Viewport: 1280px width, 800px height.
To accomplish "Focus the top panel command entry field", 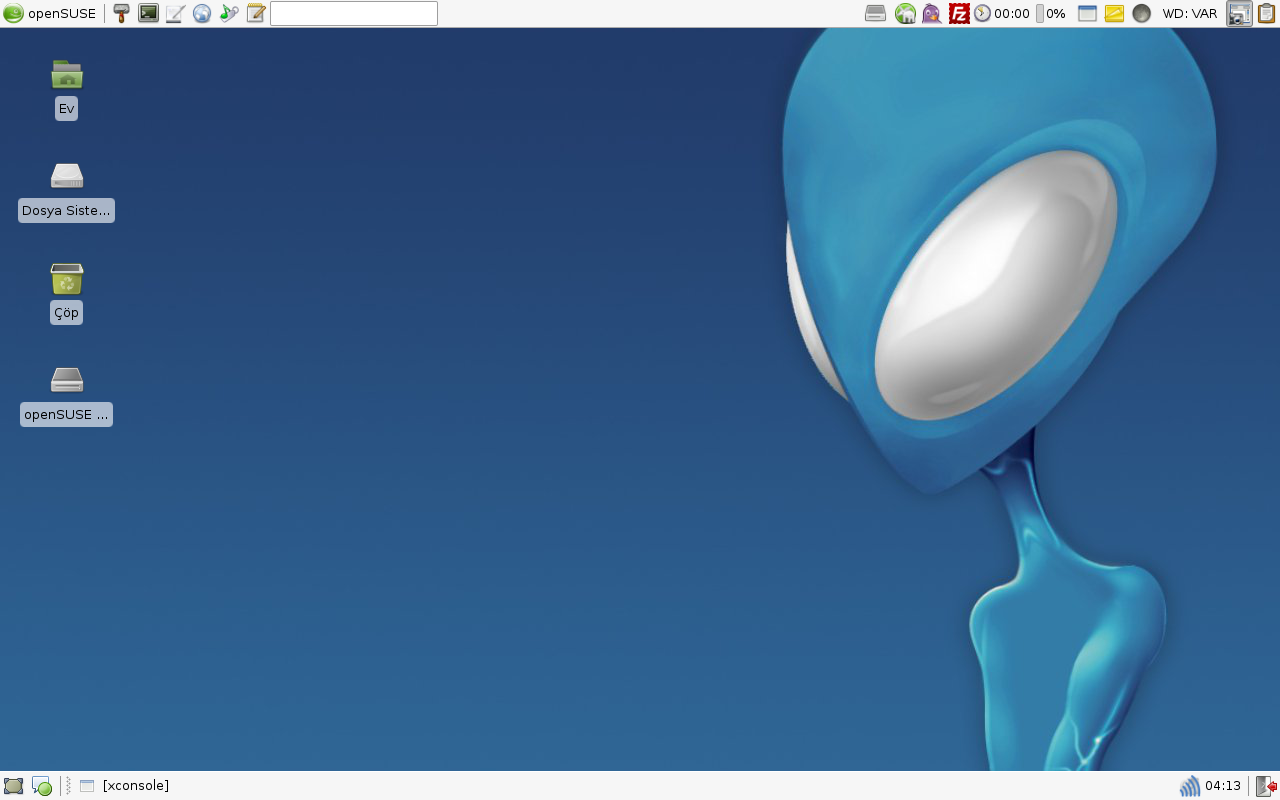I will point(354,14).
